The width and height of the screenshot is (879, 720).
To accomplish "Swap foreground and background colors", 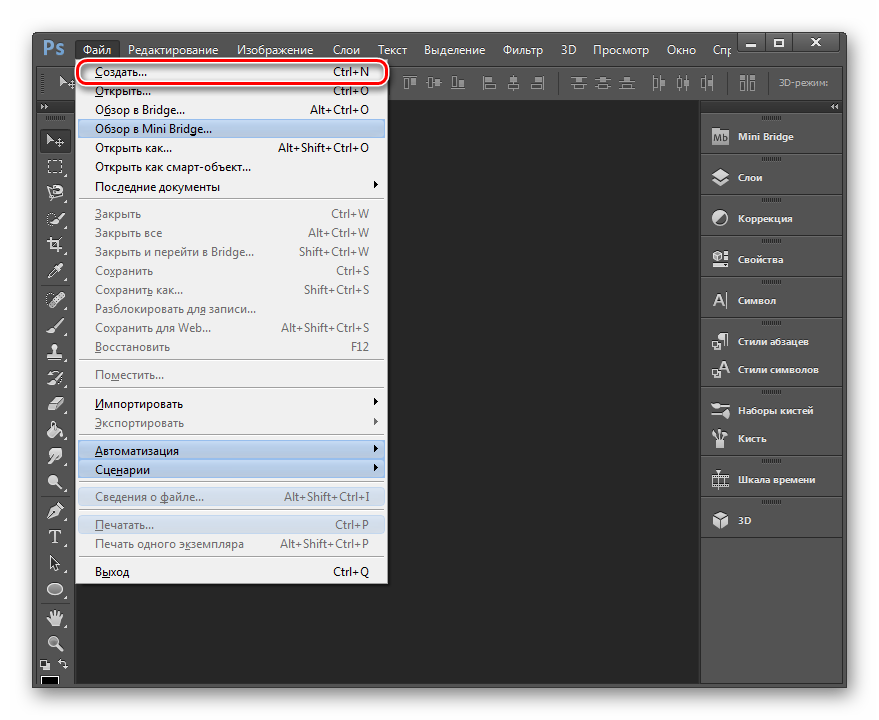I will (65, 664).
